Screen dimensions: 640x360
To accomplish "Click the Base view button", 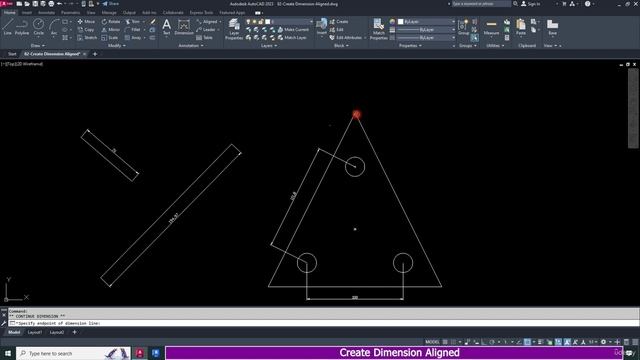I will [x=552, y=27].
